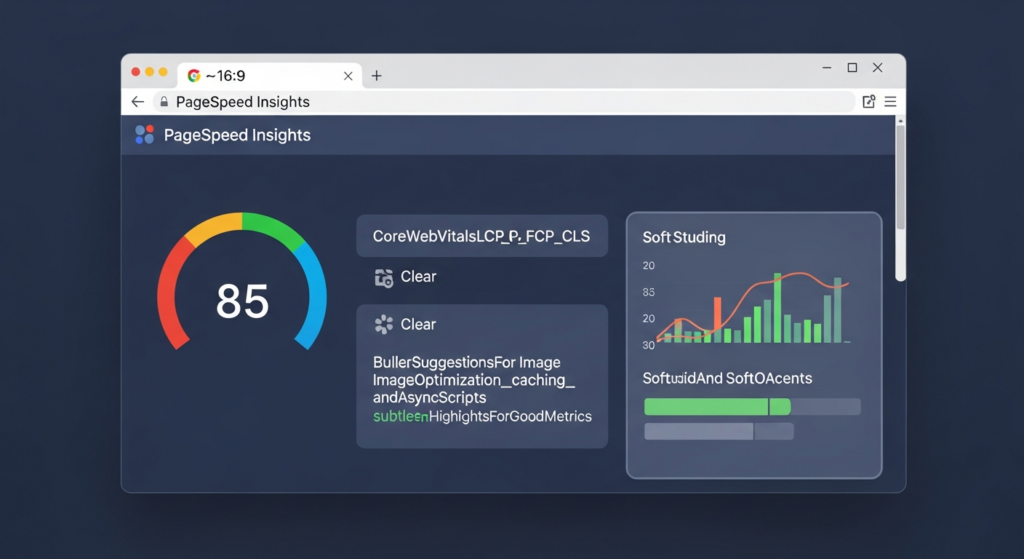This screenshot has width=1024, height=559.
Task: Click the first Clear label below CoreWebVitals
Action: click(418, 277)
